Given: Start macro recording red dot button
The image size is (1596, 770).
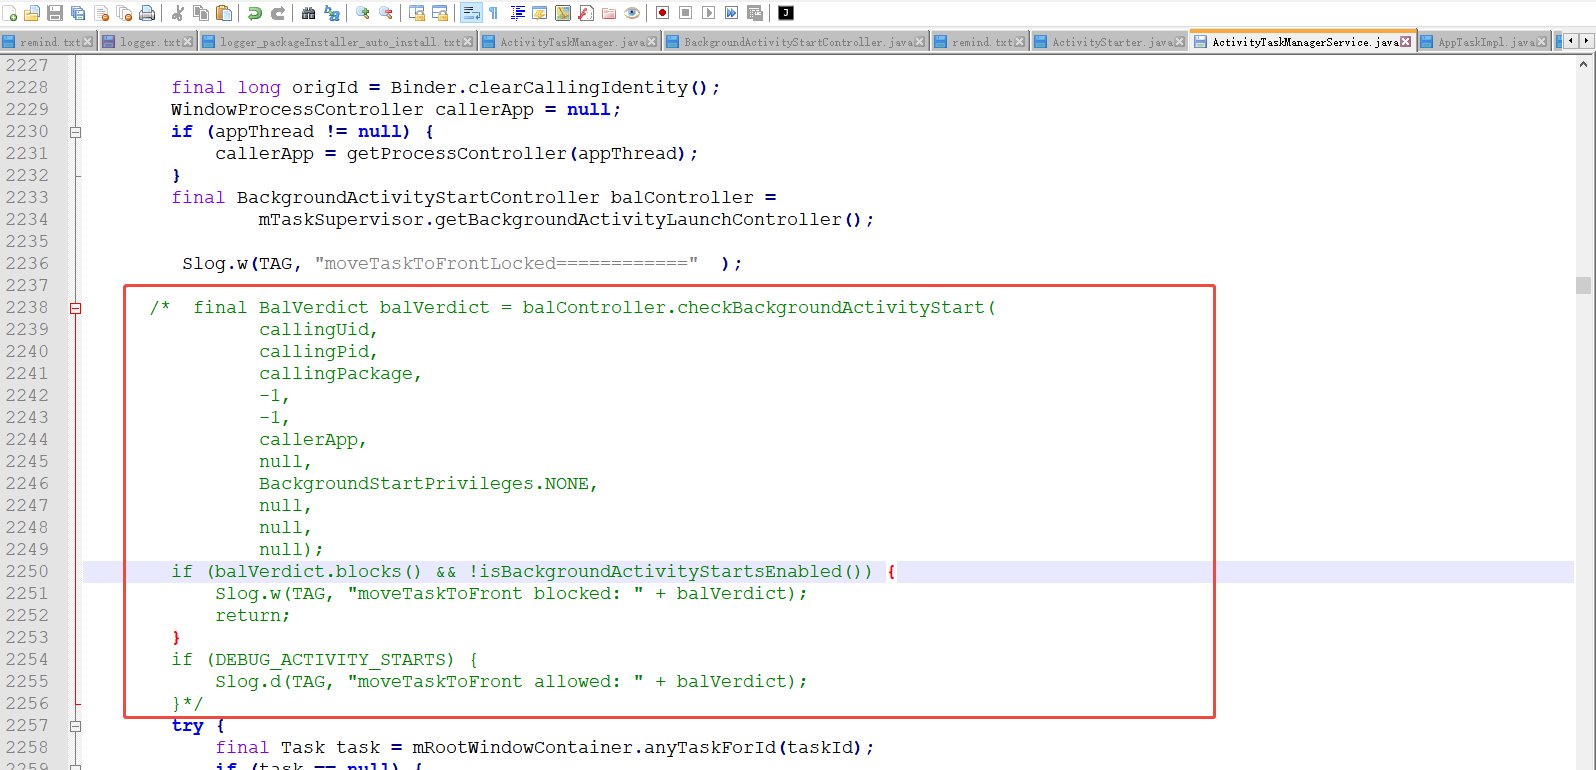Looking at the screenshot, I should pos(661,13).
